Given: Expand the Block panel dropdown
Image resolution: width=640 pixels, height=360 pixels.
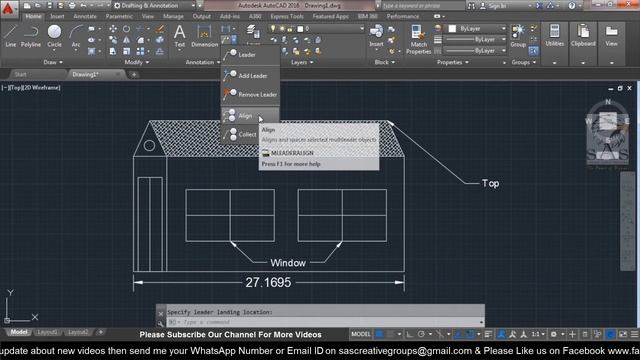Looking at the screenshot, I should click(384, 62).
